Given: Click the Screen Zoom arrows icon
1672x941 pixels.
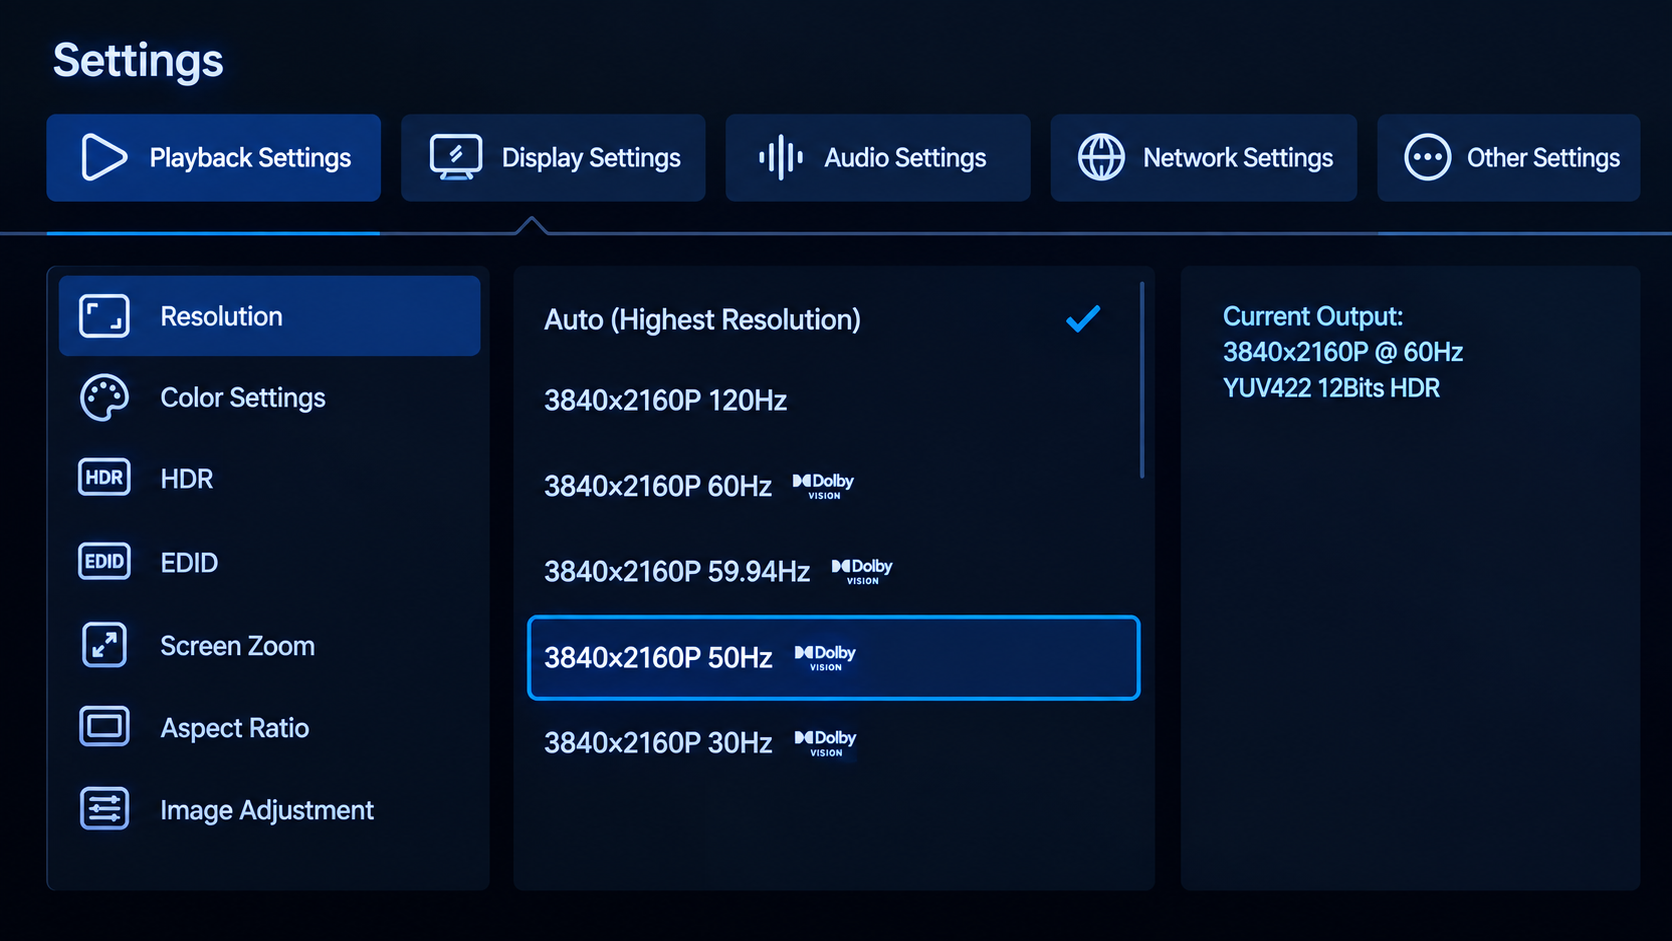Looking at the screenshot, I should (104, 645).
